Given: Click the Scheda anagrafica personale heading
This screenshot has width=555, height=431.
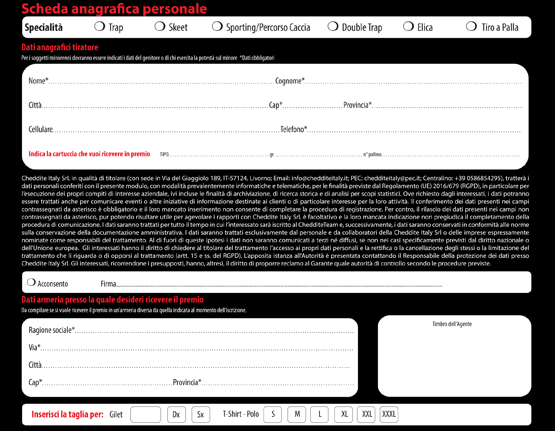Looking at the screenshot, I should [x=114, y=8].
